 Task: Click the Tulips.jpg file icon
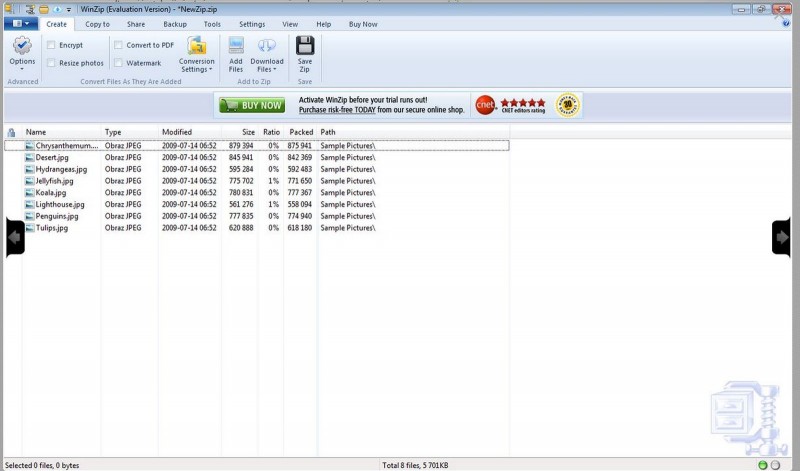tap(30, 228)
